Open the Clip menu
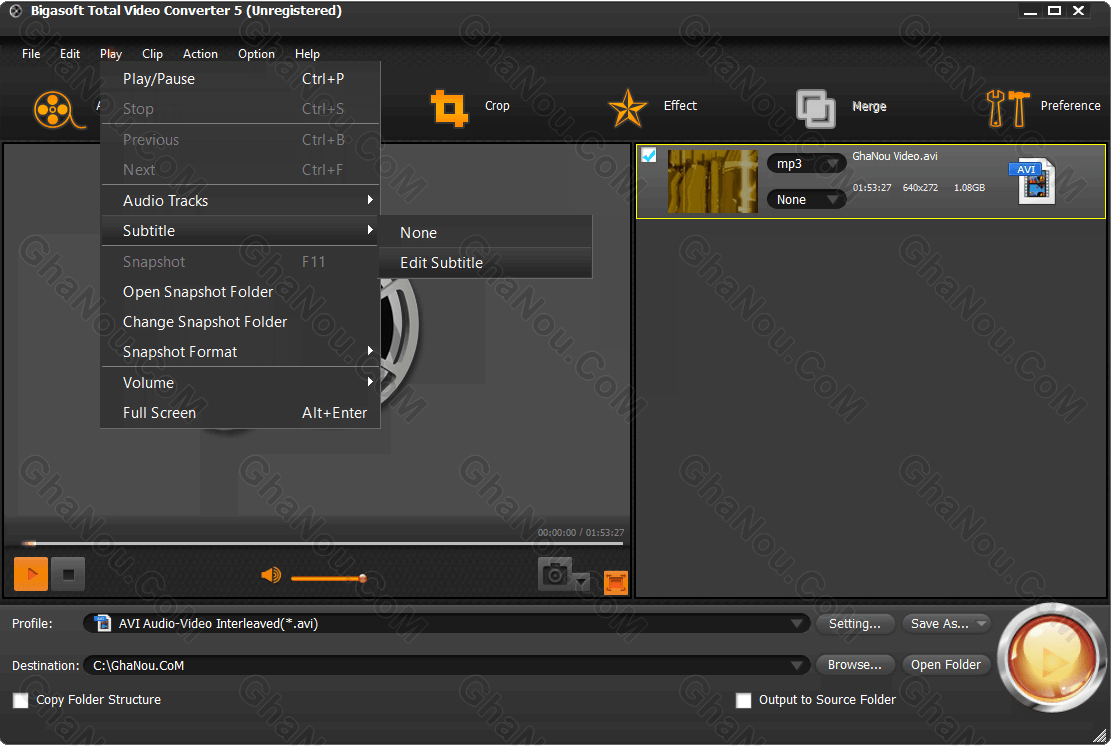This screenshot has width=1112, height=746. coord(152,54)
